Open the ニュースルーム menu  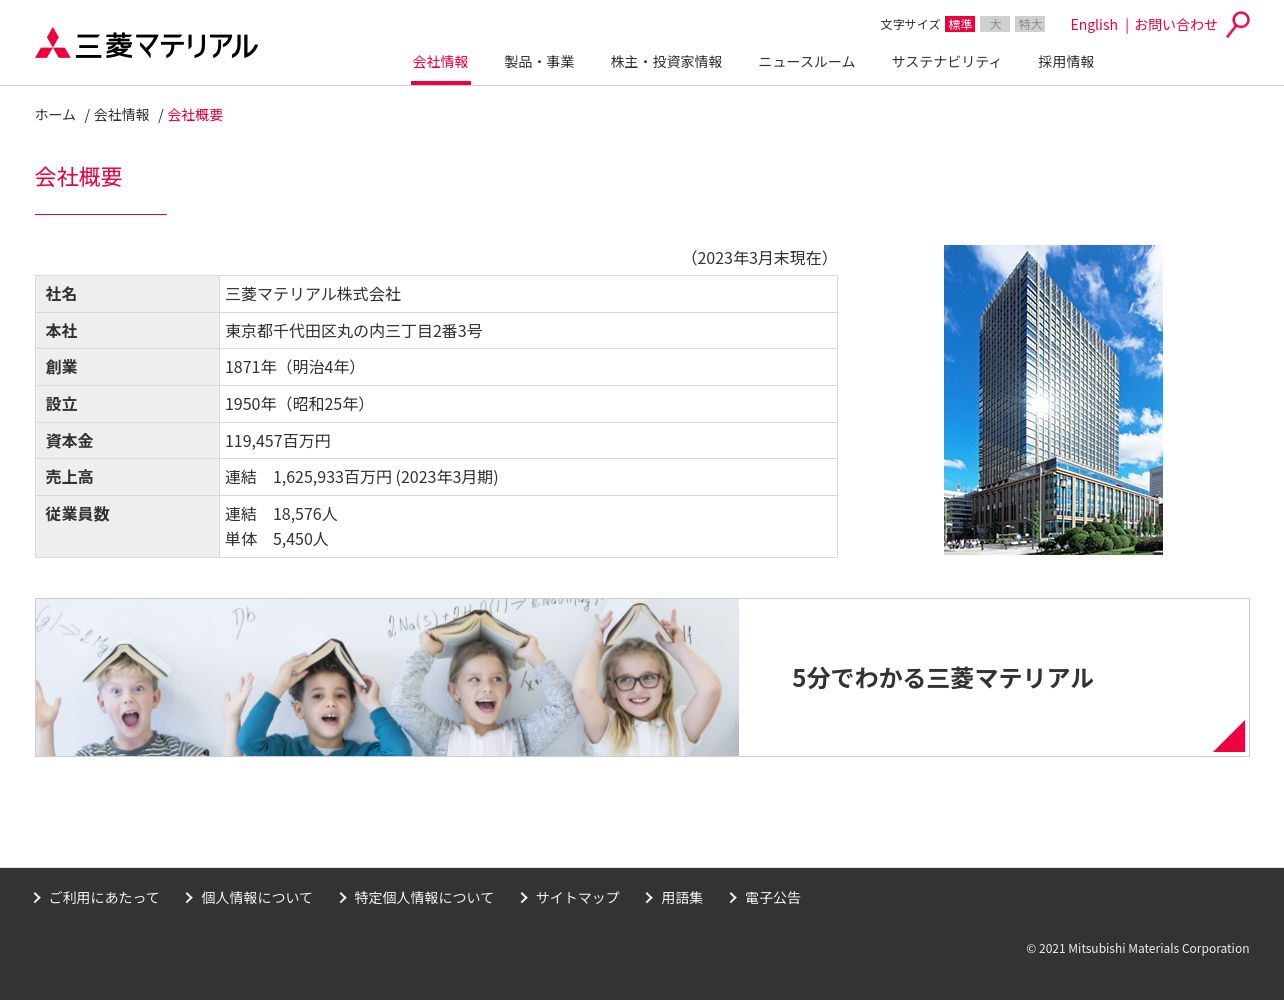tap(807, 62)
